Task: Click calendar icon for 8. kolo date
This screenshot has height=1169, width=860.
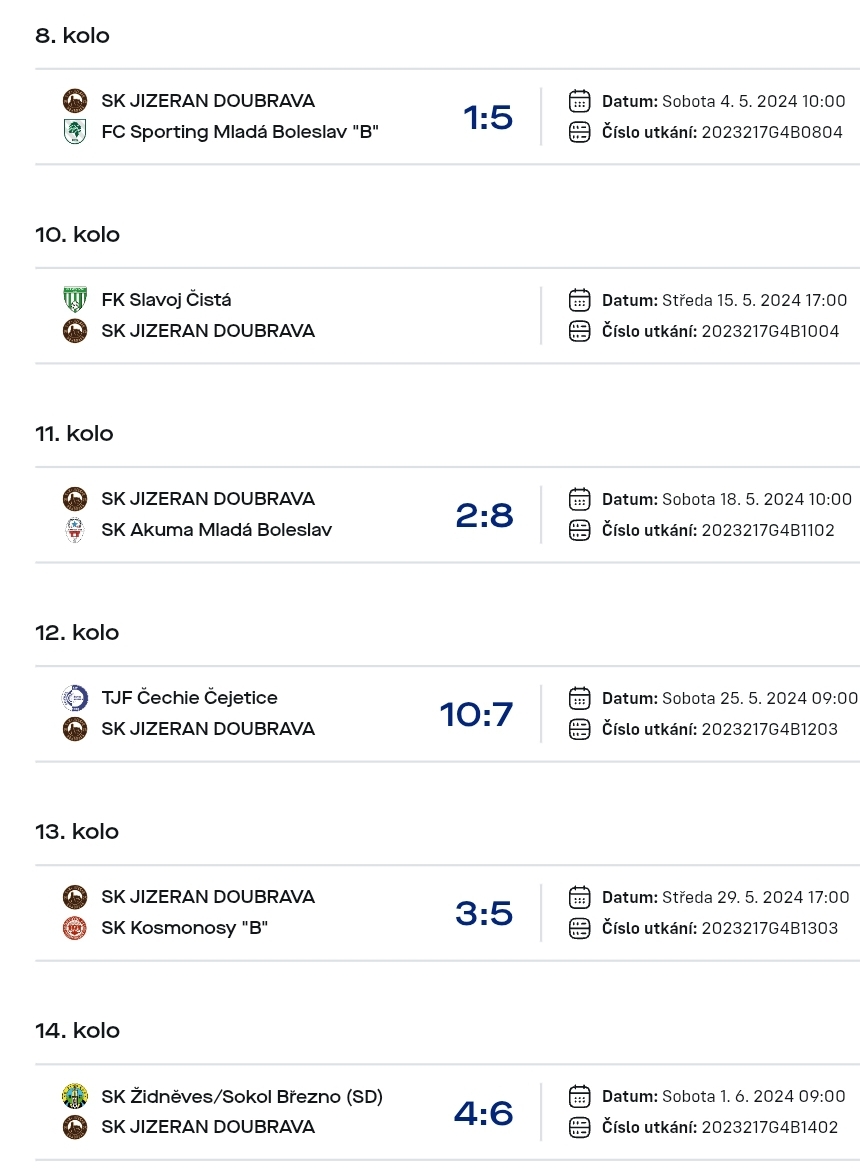Action: 579,101
